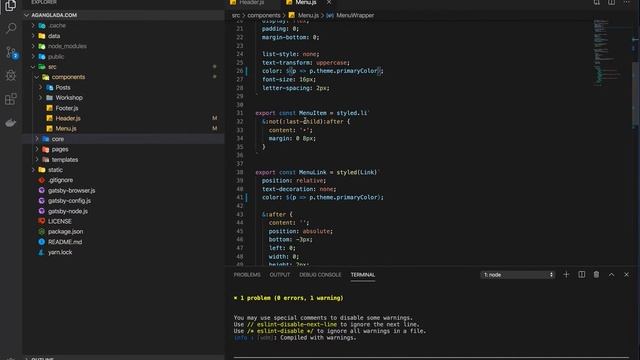This screenshot has width=640, height=360.
Task: Select terminal instance dropdown '1: node'
Action: [x=518, y=275]
